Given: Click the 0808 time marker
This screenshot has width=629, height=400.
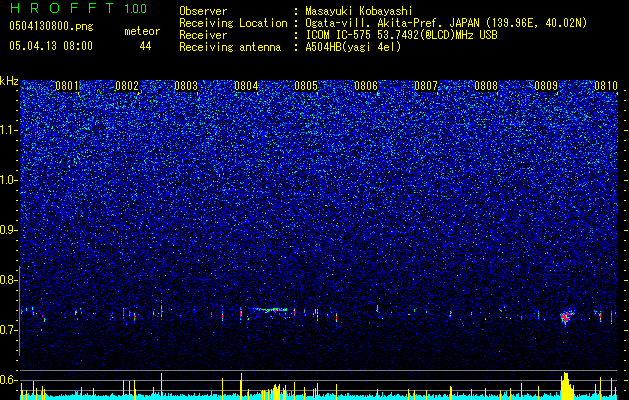Looking at the screenshot, I should coord(486,86).
